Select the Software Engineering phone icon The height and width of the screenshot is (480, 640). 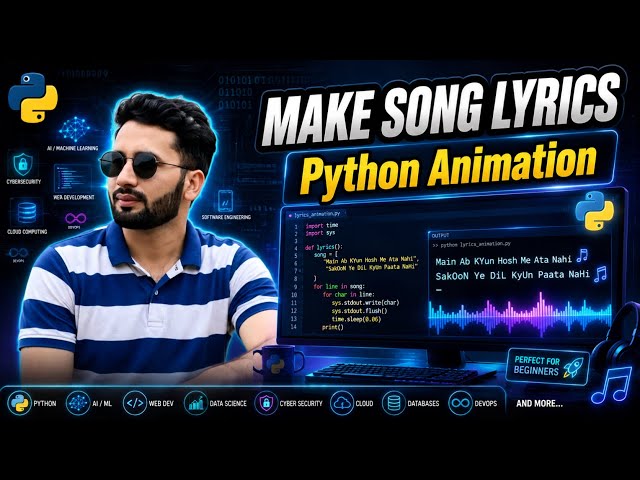(225, 201)
